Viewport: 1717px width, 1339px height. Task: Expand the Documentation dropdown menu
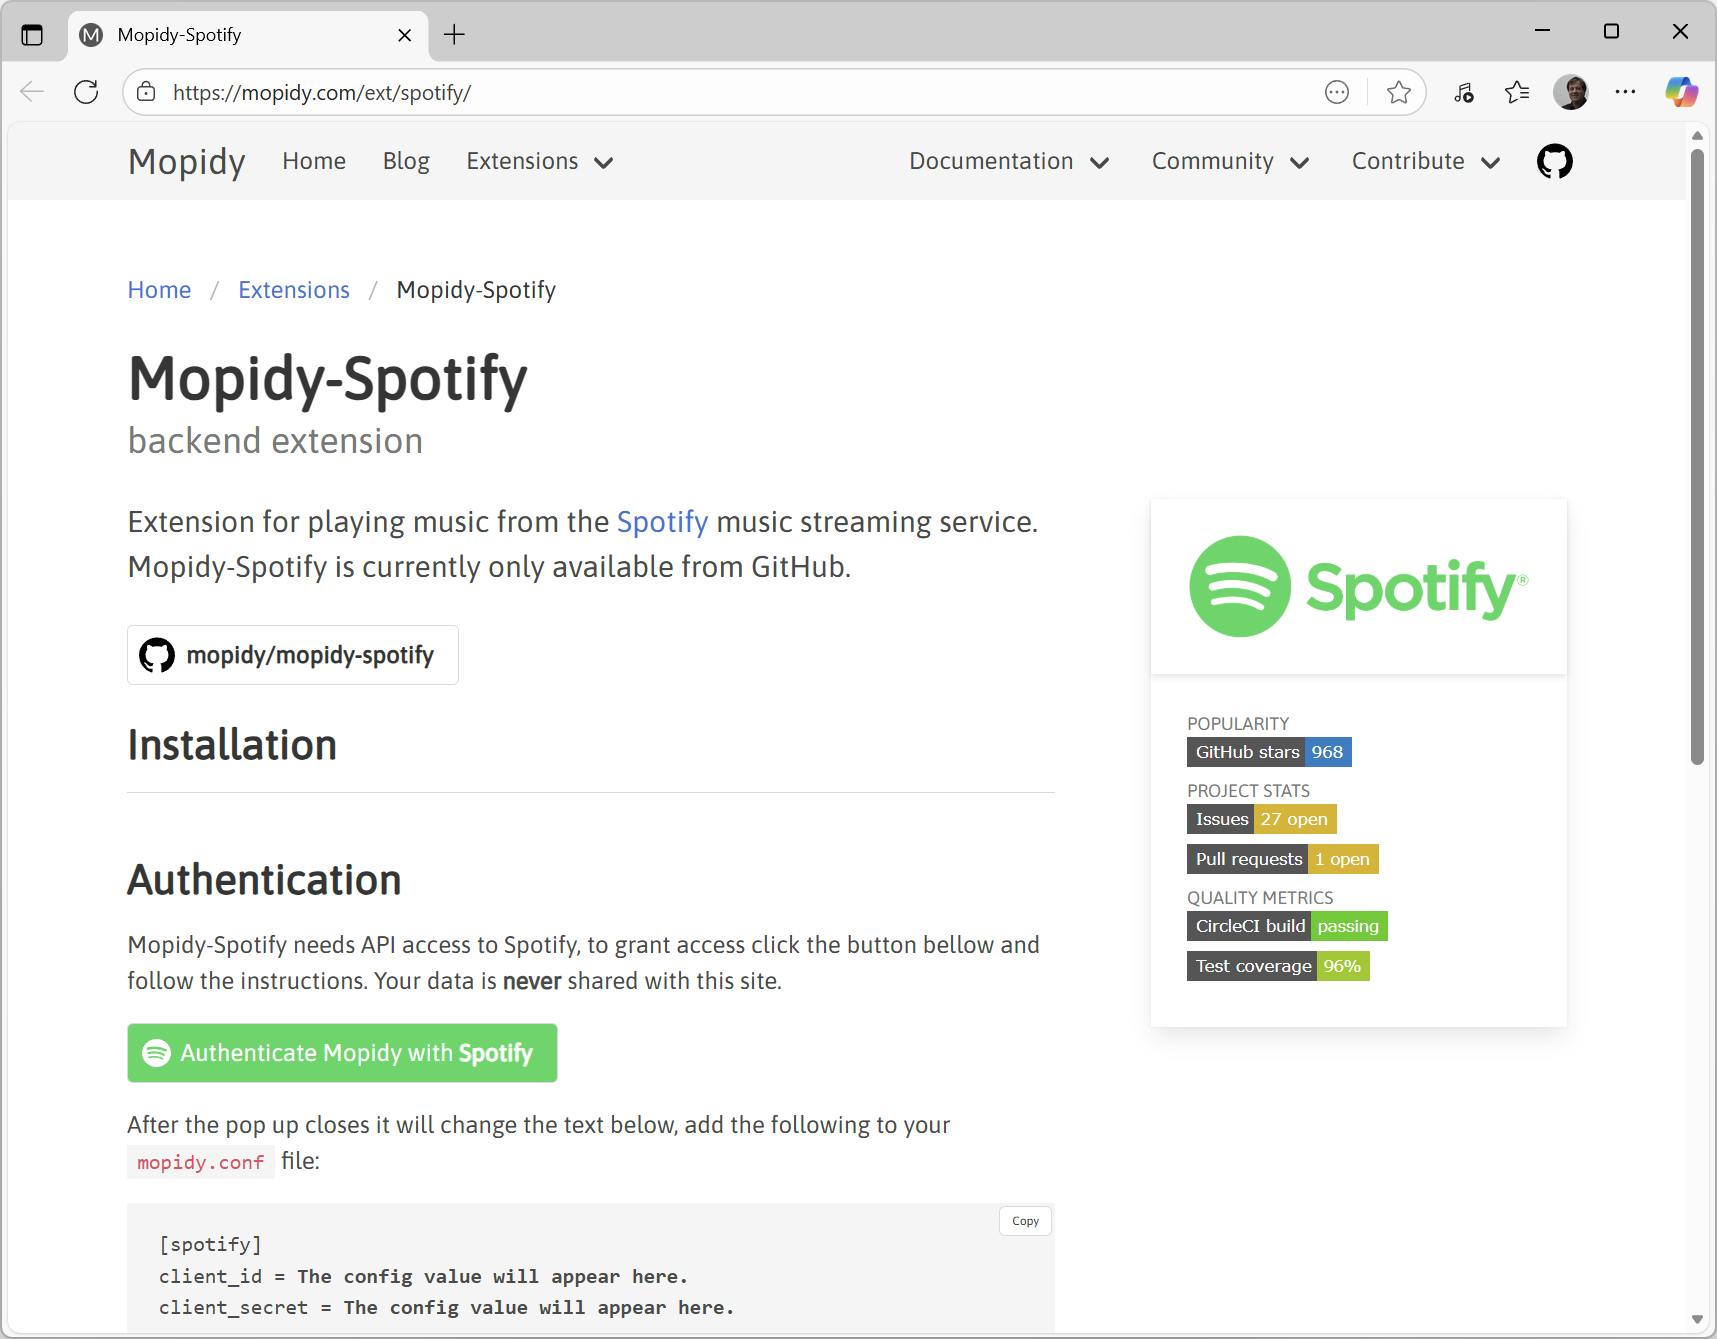(x=1008, y=162)
